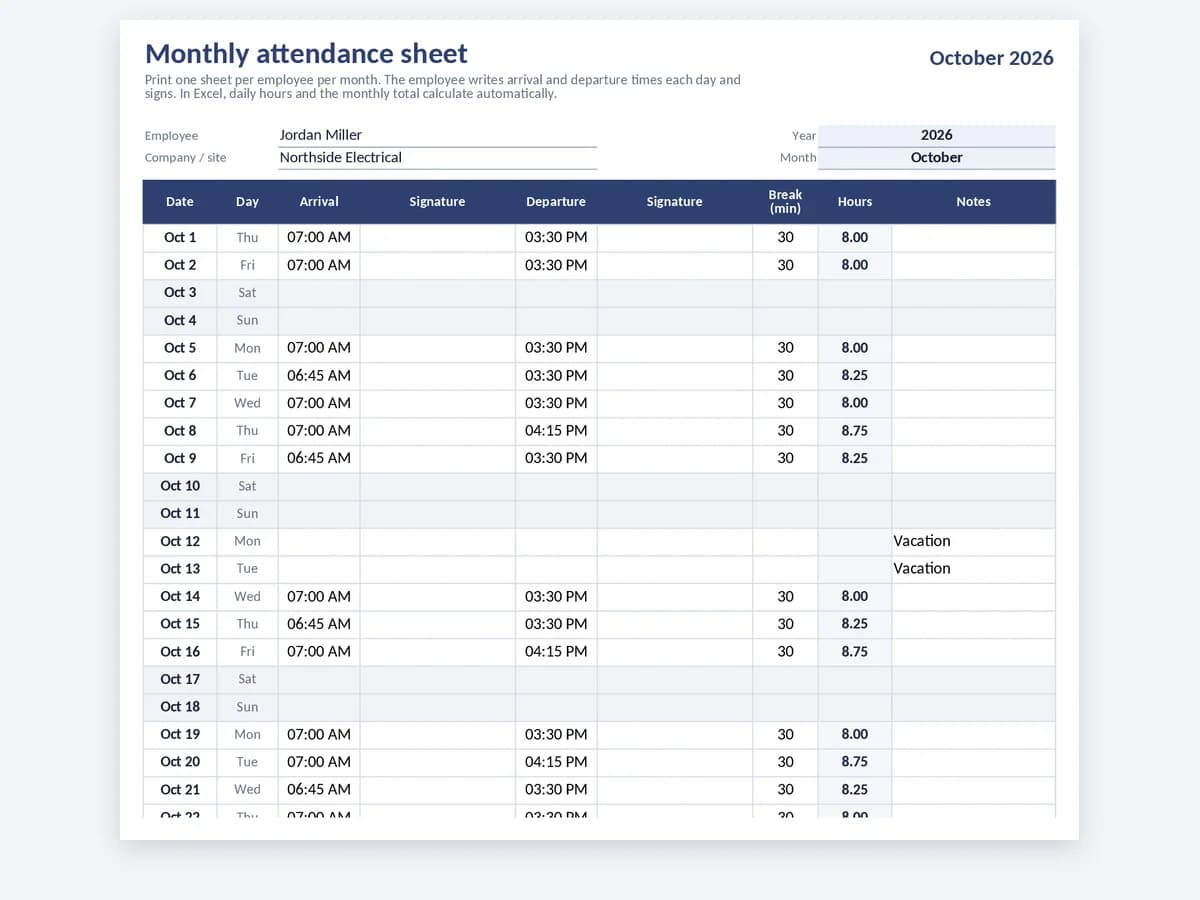The image size is (1200, 900).
Task: Click the Oct 1 arrival Signature cell
Action: tap(437, 238)
